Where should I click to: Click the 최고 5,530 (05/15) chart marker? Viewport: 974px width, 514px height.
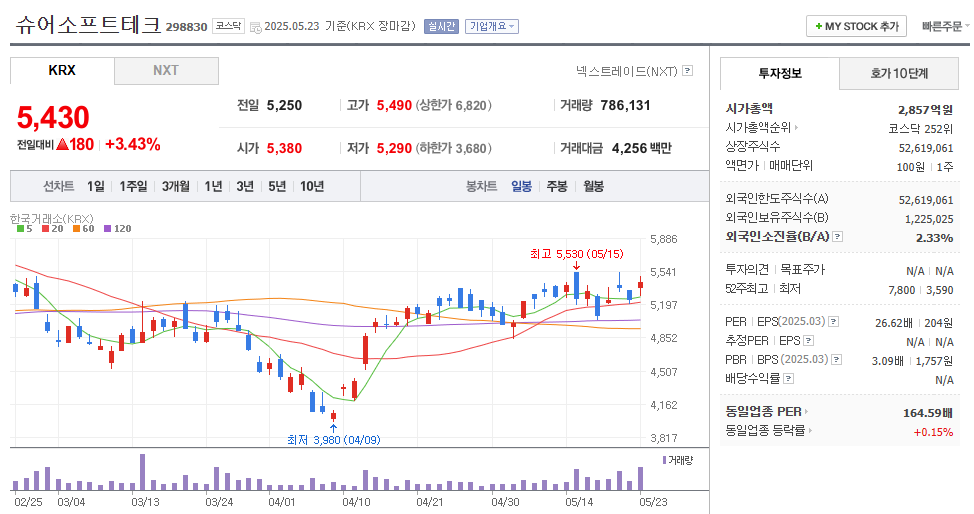coord(576,254)
